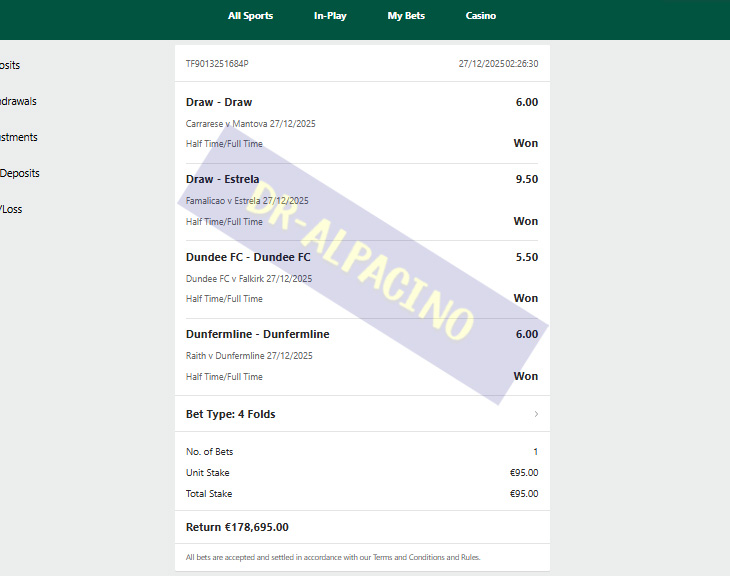Click the Famalicao v Estrela match line
Viewport: 730px width, 576px height.
247,201
